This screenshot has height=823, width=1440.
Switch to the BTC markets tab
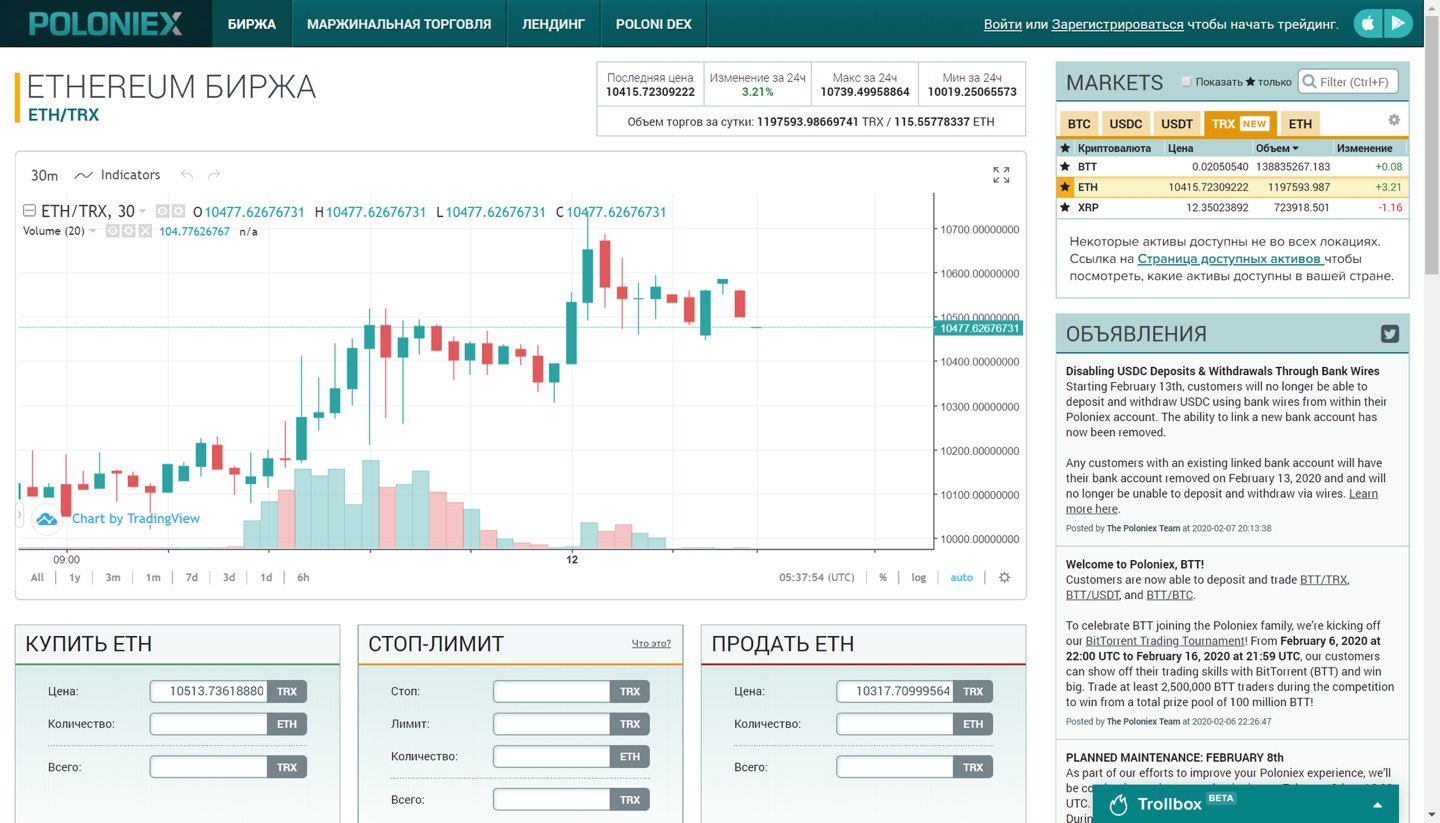click(1079, 124)
